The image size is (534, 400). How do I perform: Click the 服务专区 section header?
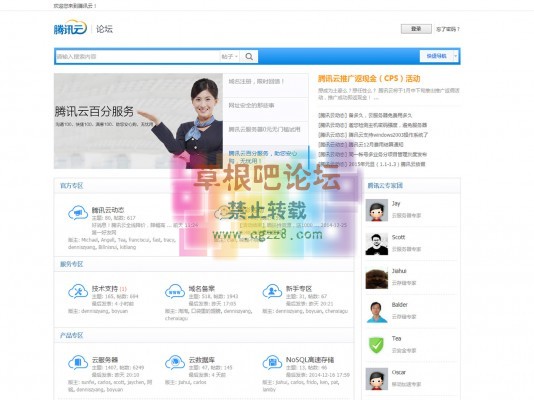pos(72,264)
